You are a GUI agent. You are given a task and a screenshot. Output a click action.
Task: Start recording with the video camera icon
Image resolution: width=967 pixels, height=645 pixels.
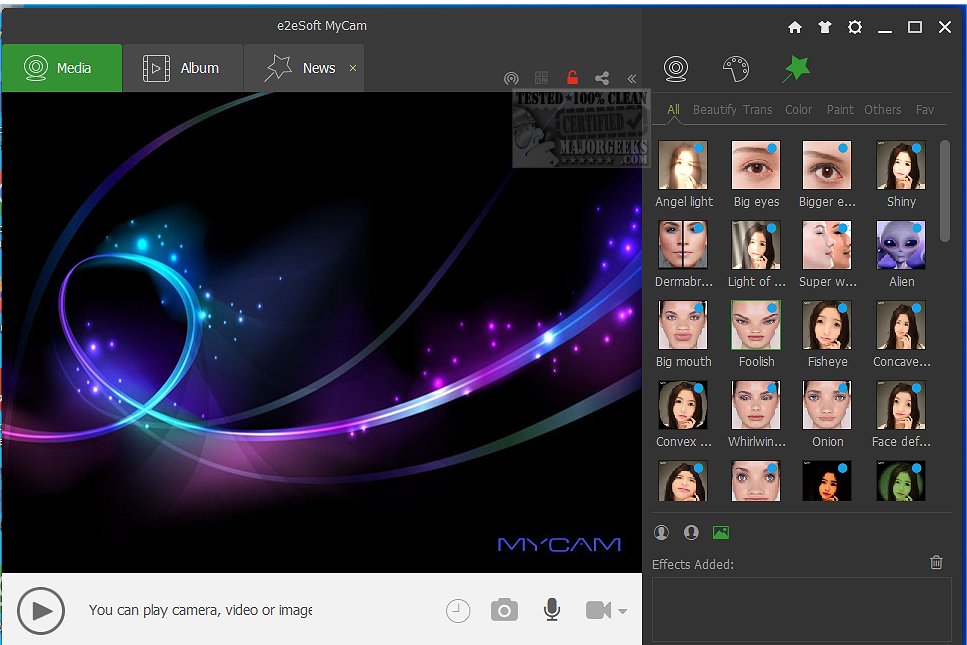598,610
